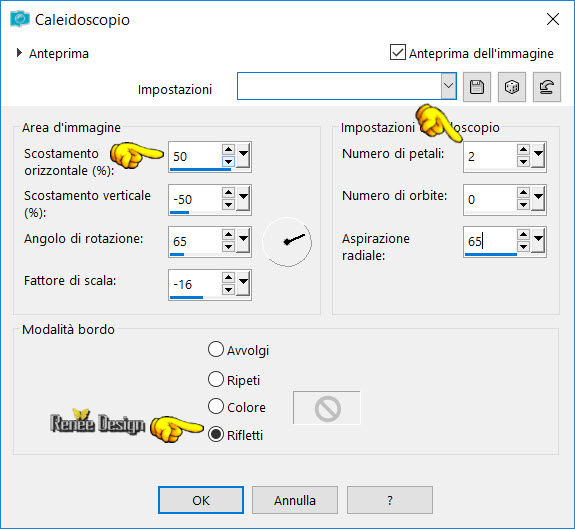The width and height of the screenshot is (575, 529).
Task: Click the rotation angle dial
Action: coord(287,242)
